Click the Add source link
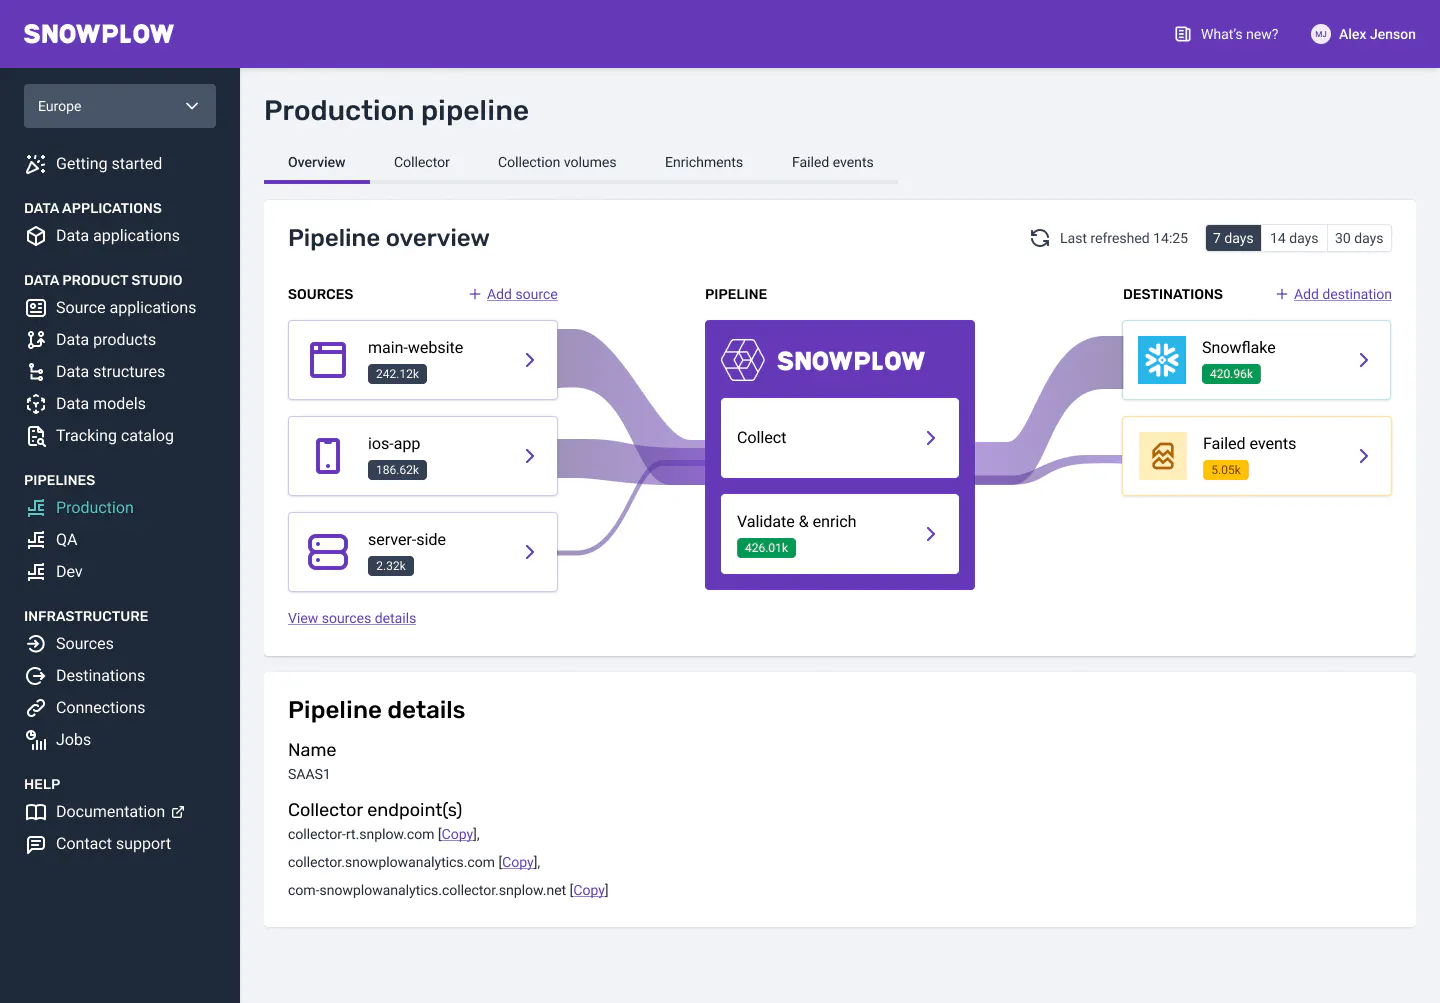The height and width of the screenshot is (1003, 1440). coord(522,294)
